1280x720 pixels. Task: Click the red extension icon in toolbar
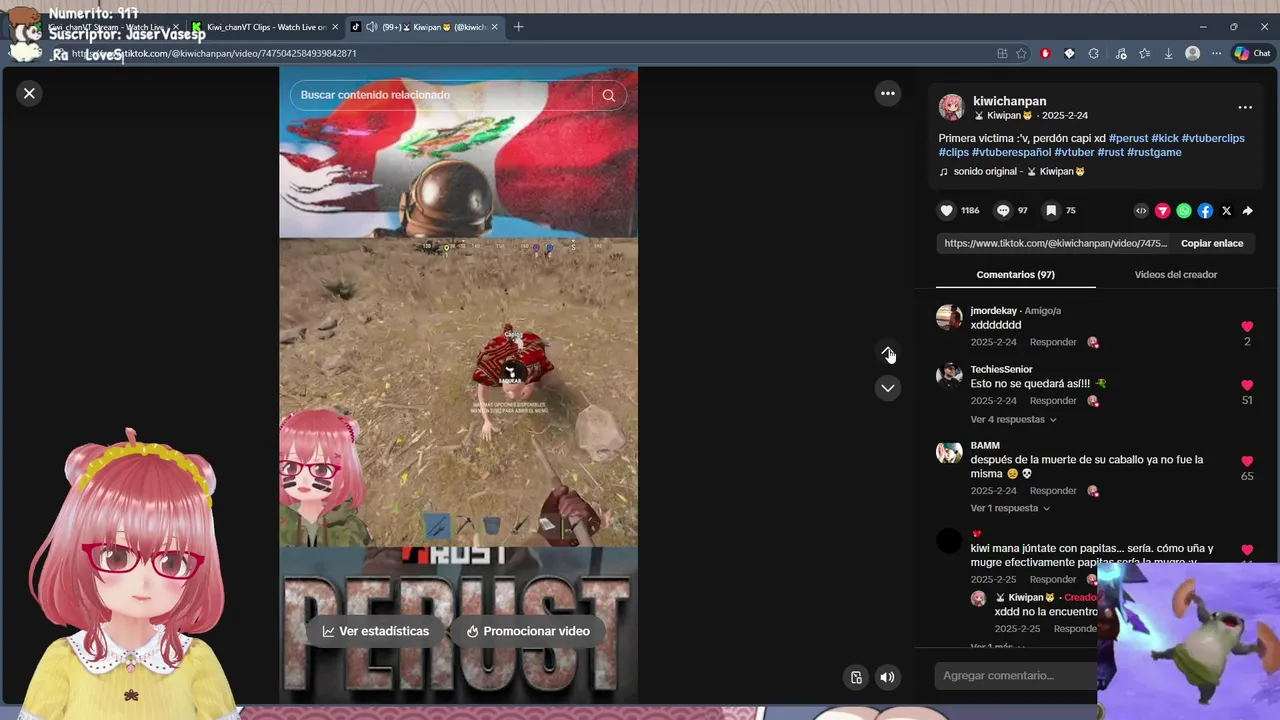[1045, 54]
